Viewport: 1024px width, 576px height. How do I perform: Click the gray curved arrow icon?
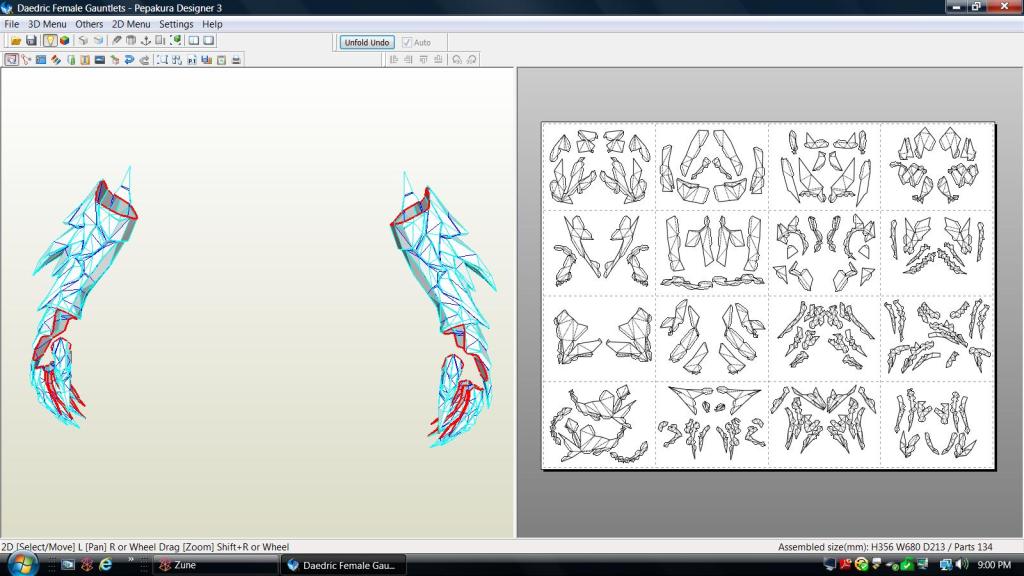coord(144,59)
